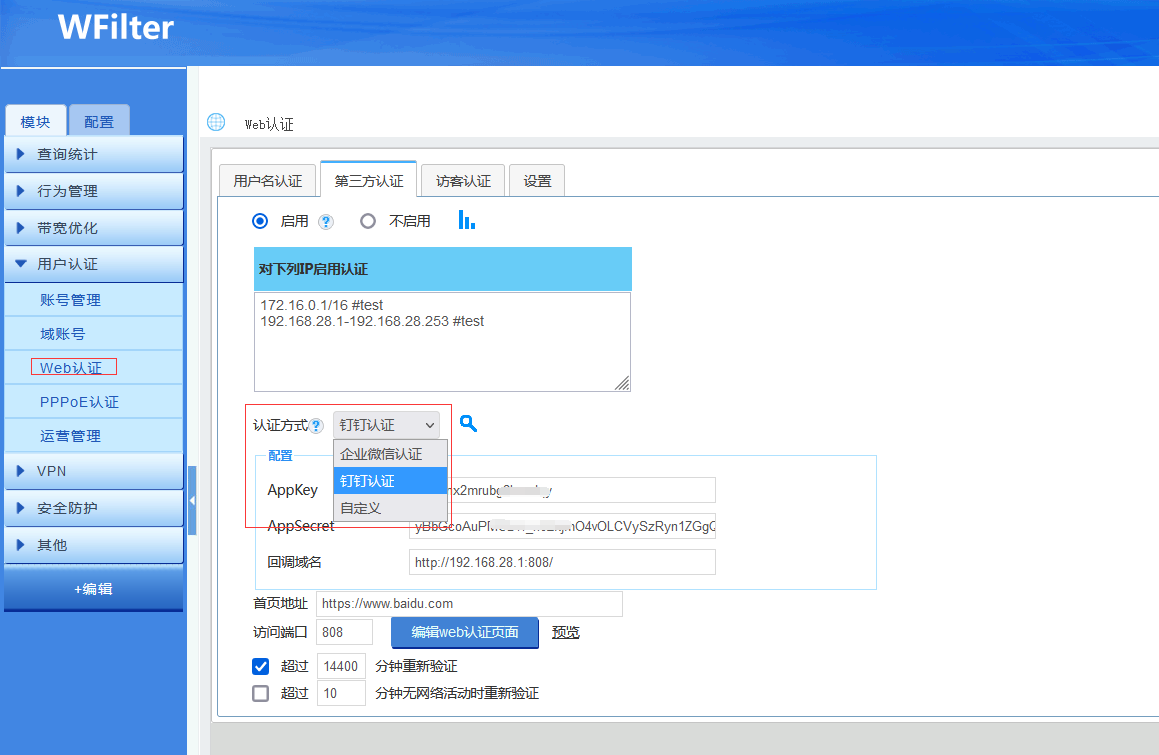The height and width of the screenshot is (755, 1159).
Task: Click the magnifier icon beside 认证方式 dropdown
Action: (x=468, y=424)
